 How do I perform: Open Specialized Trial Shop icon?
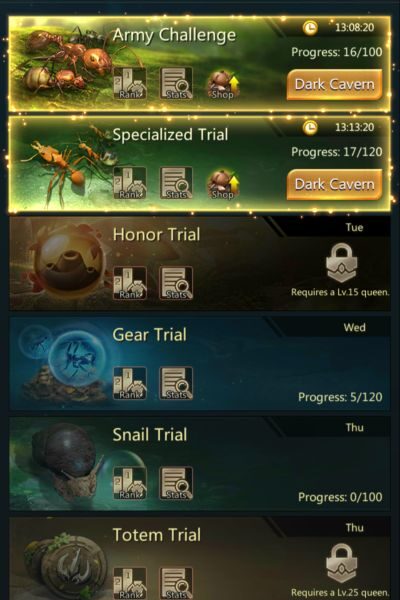[x=223, y=184]
